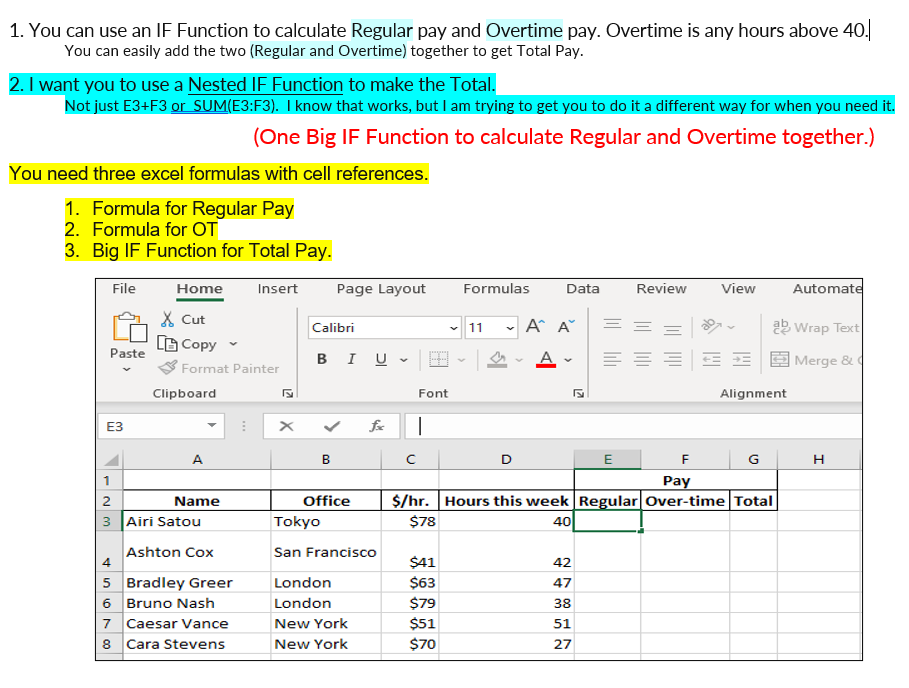Cancel entry with the X icon

[x=286, y=427]
